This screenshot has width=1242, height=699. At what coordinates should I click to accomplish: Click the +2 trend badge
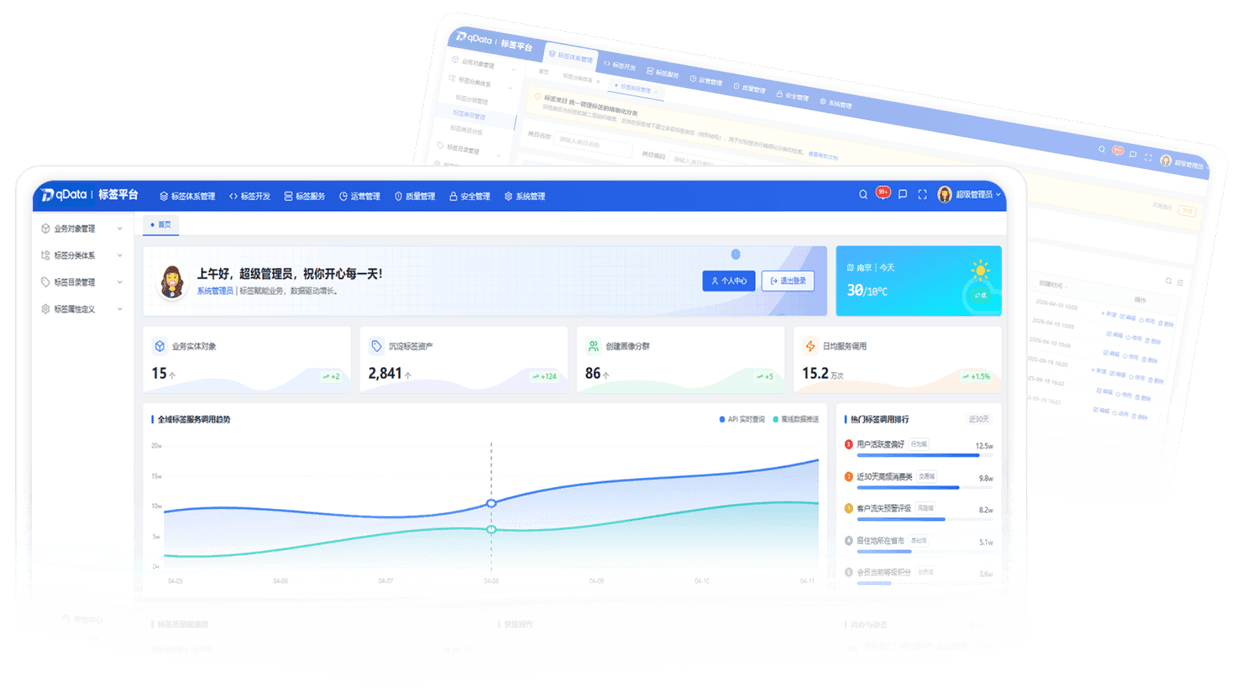click(x=331, y=377)
